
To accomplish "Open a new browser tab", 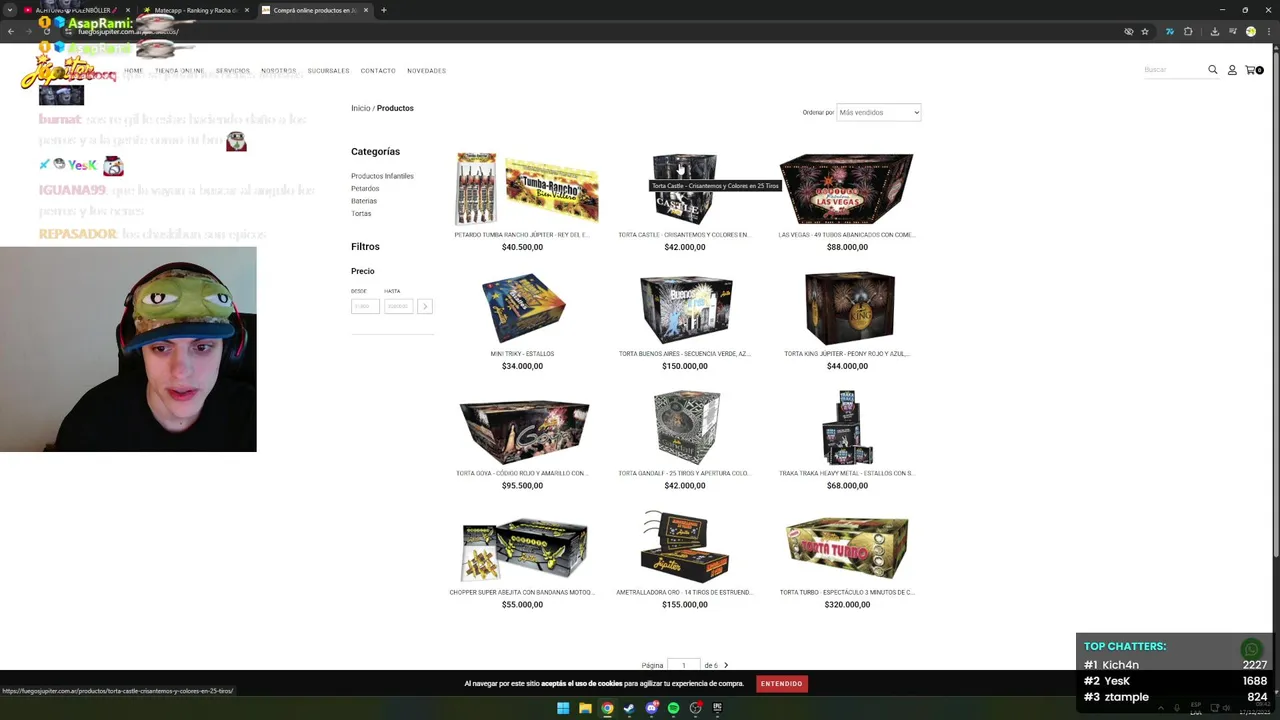I will coord(383,10).
